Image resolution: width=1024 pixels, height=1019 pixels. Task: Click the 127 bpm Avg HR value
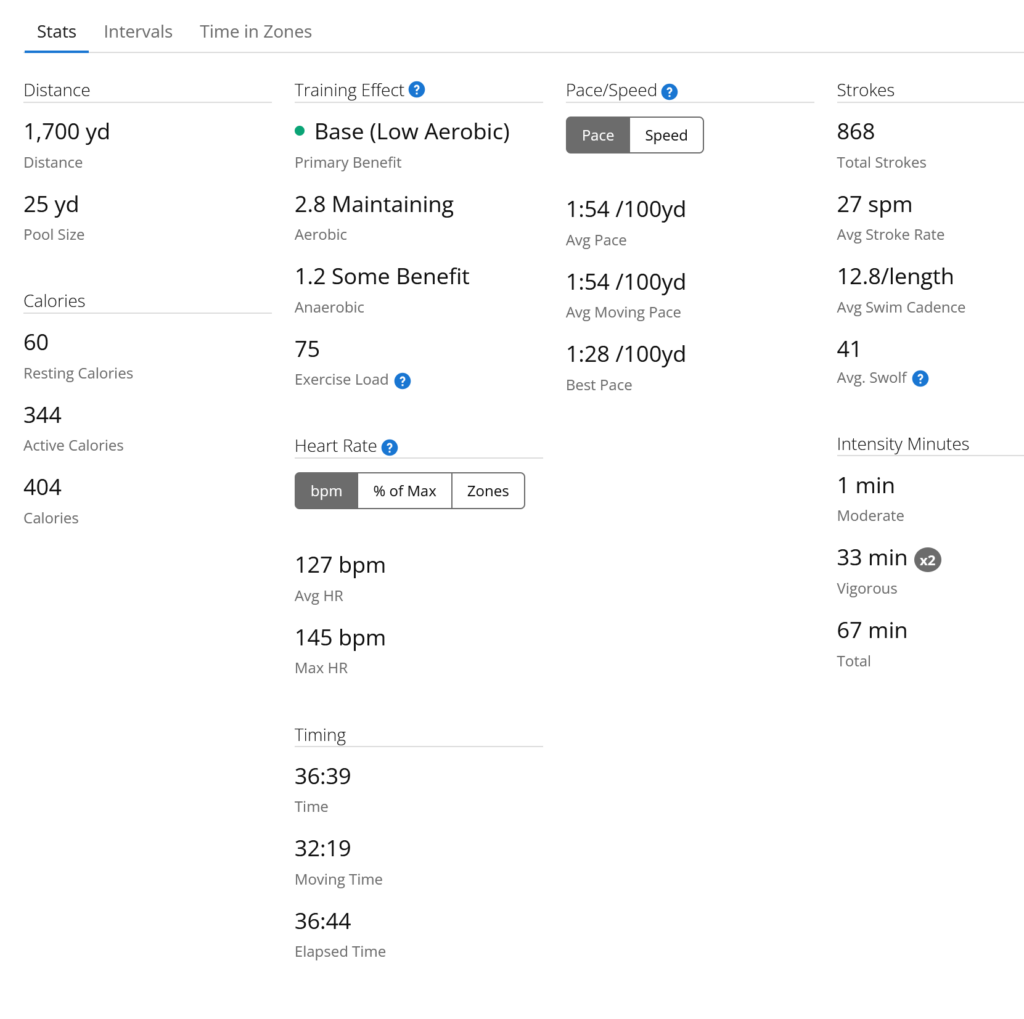pos(340,565)
